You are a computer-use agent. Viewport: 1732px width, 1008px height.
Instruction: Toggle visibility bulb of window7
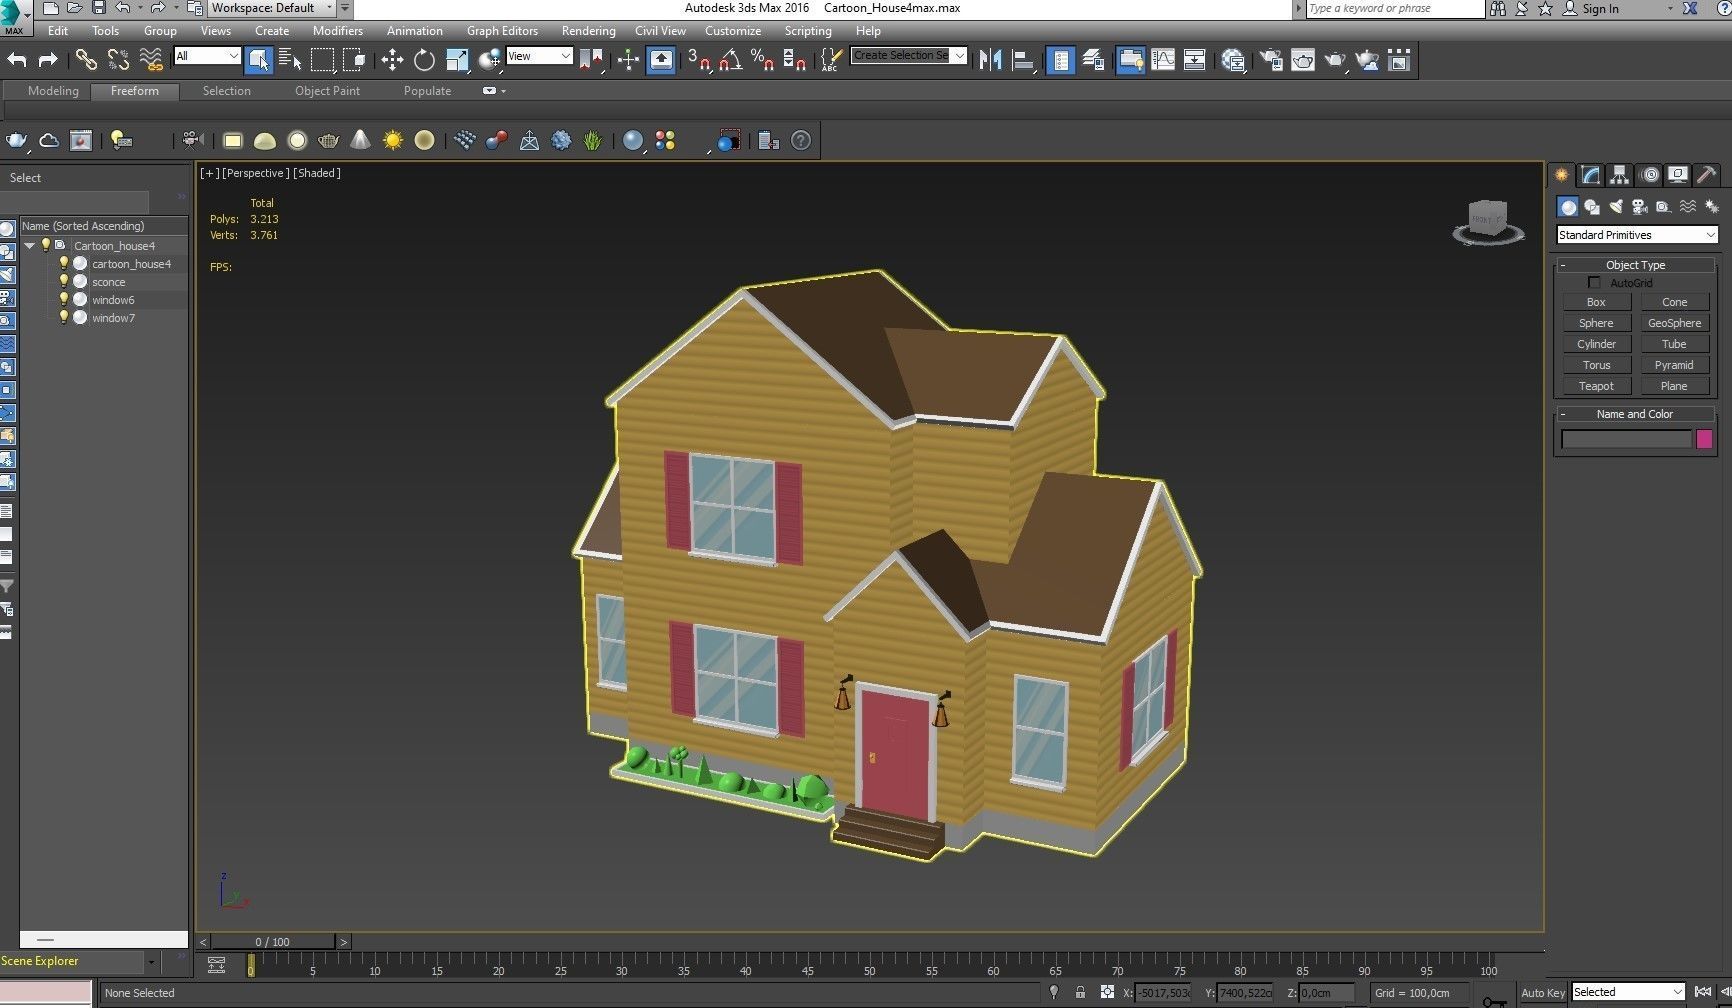pos(64,318)
